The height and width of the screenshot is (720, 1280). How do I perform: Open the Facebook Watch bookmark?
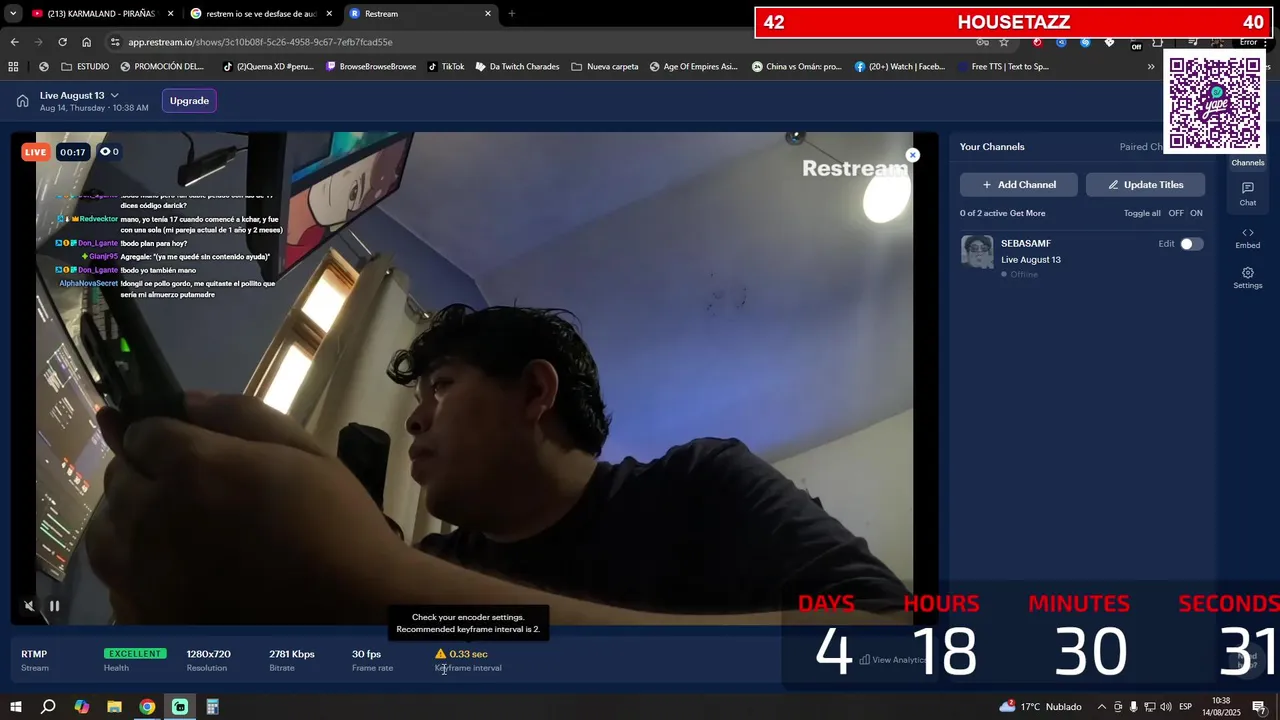(x=899, y=67)
